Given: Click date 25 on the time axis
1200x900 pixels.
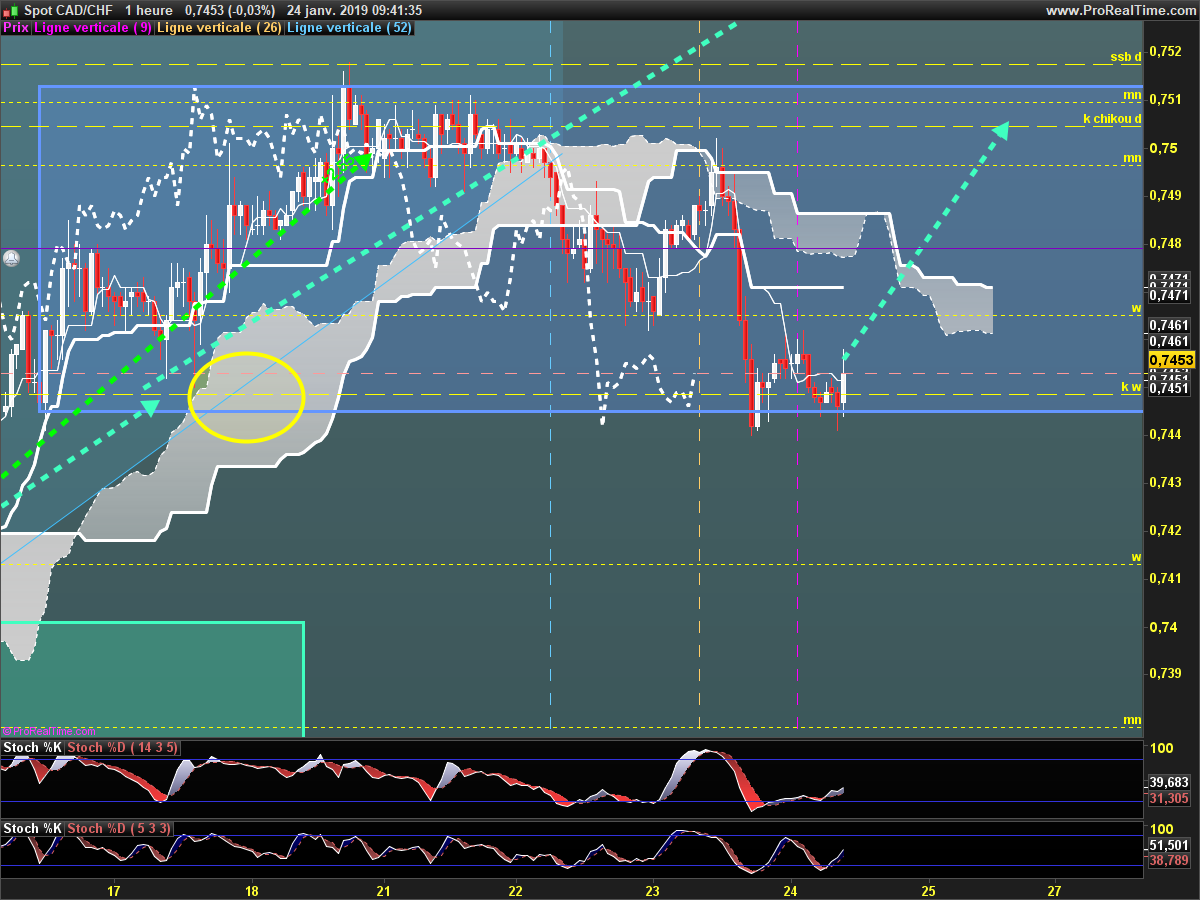Looking at the screenshot, I should pos(928,890).
